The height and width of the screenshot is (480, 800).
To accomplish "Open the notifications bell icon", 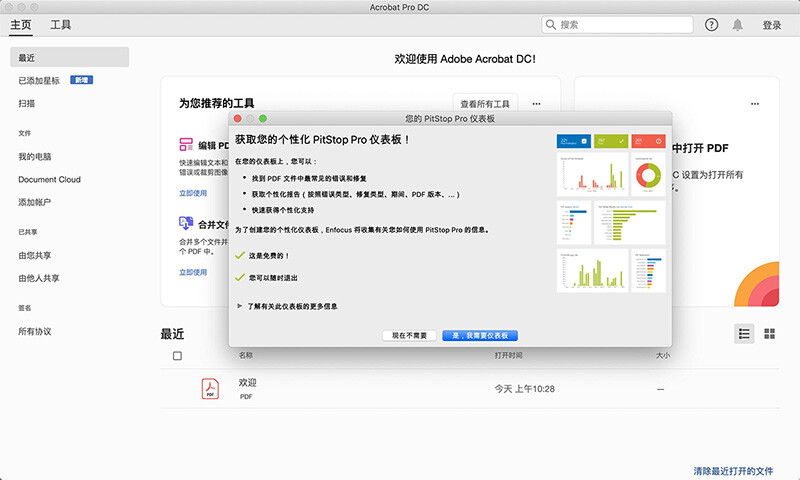I will point(737,24).
